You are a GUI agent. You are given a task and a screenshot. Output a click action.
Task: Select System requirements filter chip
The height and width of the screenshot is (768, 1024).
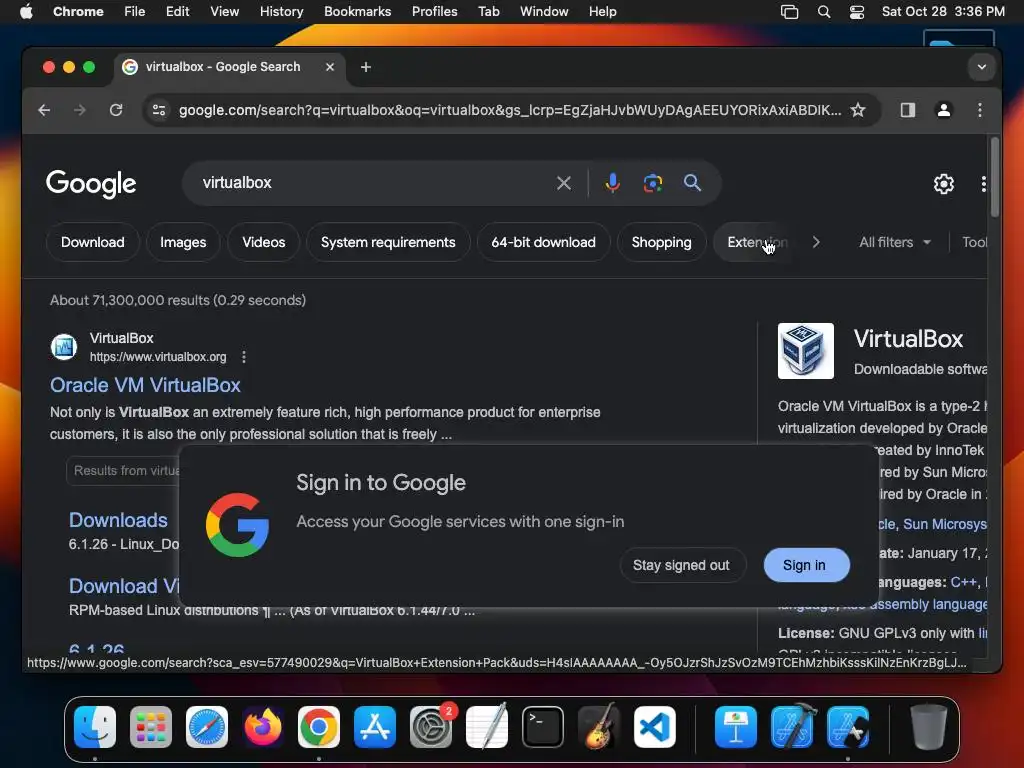point(388,242)
